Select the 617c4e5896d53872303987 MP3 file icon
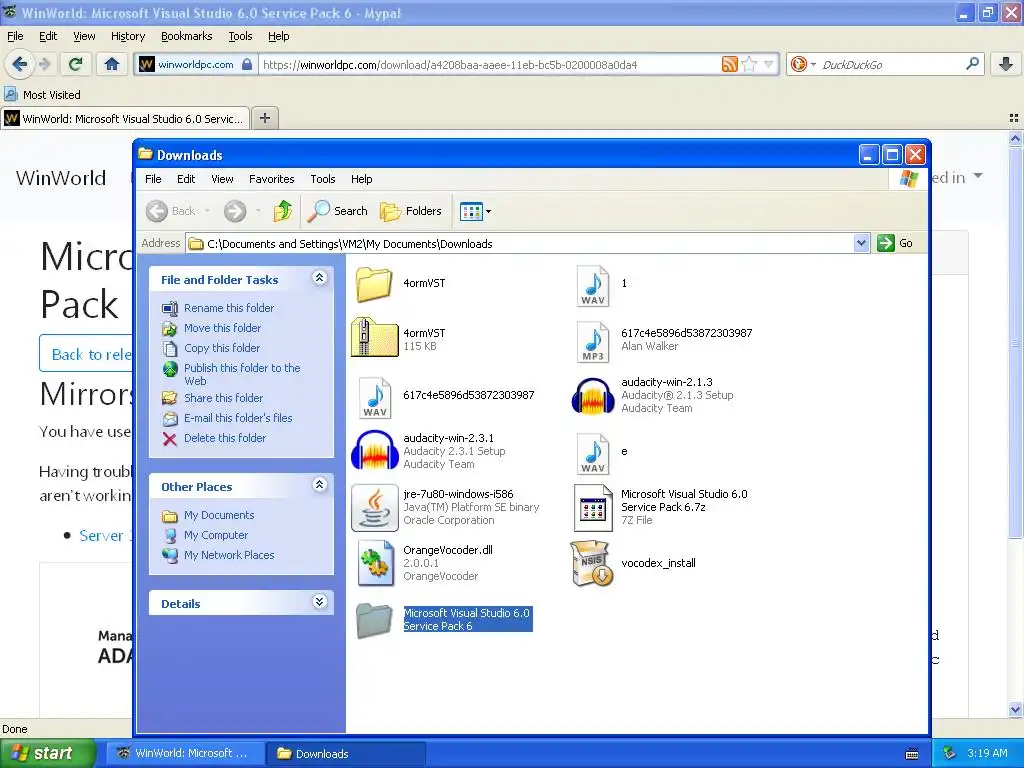This screenshot has width=1024, height=768. (x=593, y=342)
